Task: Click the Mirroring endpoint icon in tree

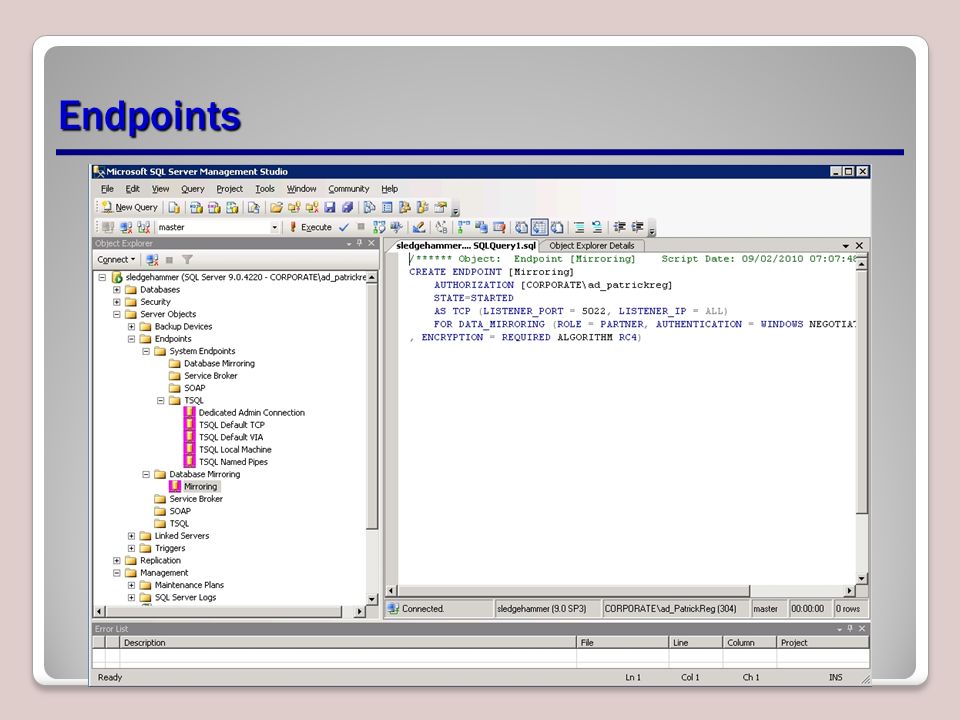Action: point(175,486)
